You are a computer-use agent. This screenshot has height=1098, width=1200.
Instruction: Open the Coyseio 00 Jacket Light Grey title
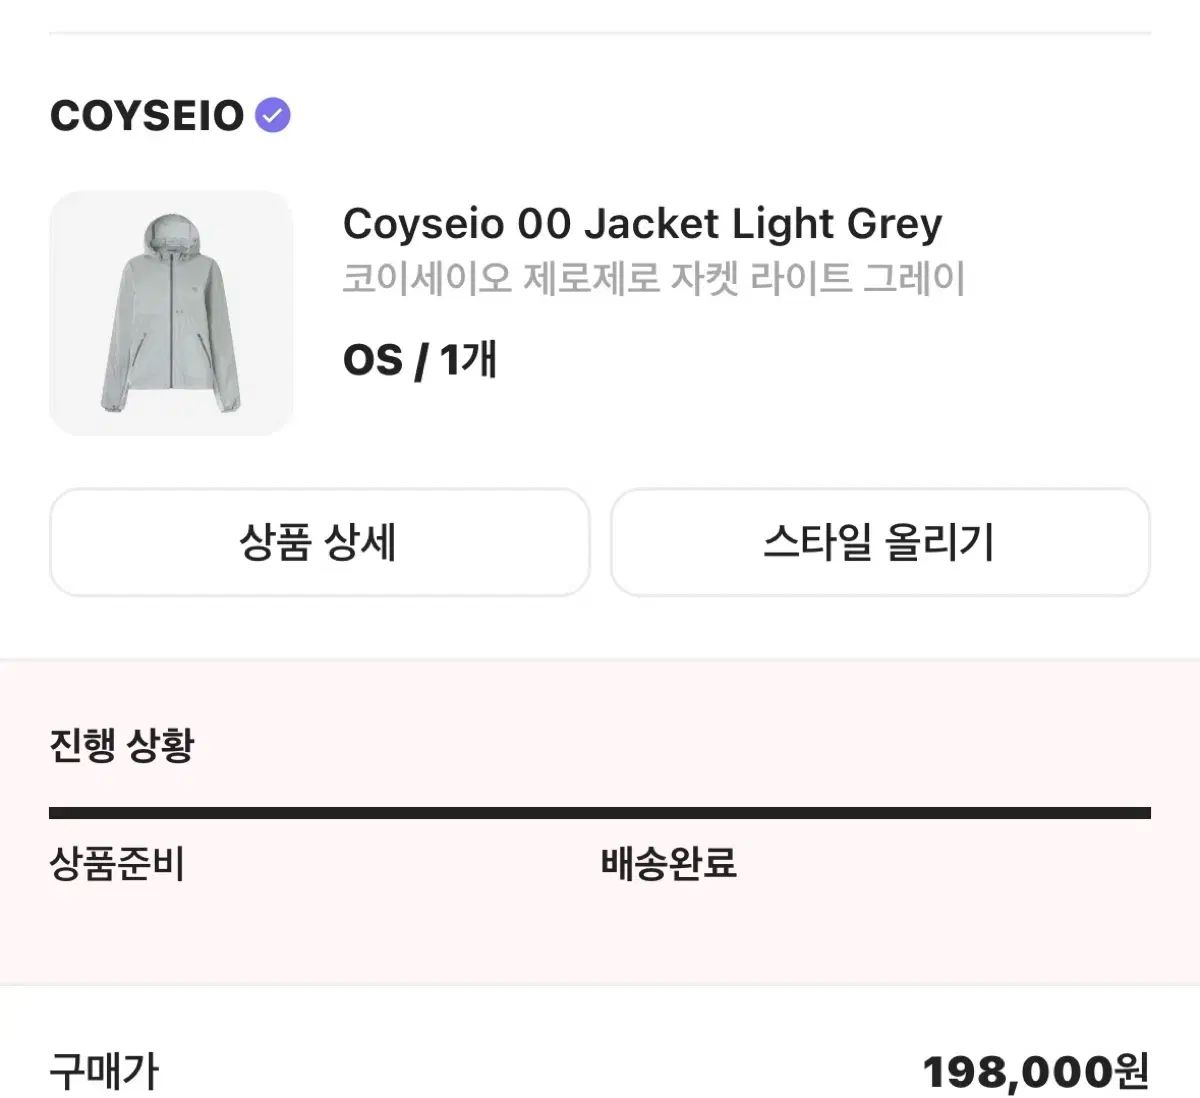coord(642,224)
